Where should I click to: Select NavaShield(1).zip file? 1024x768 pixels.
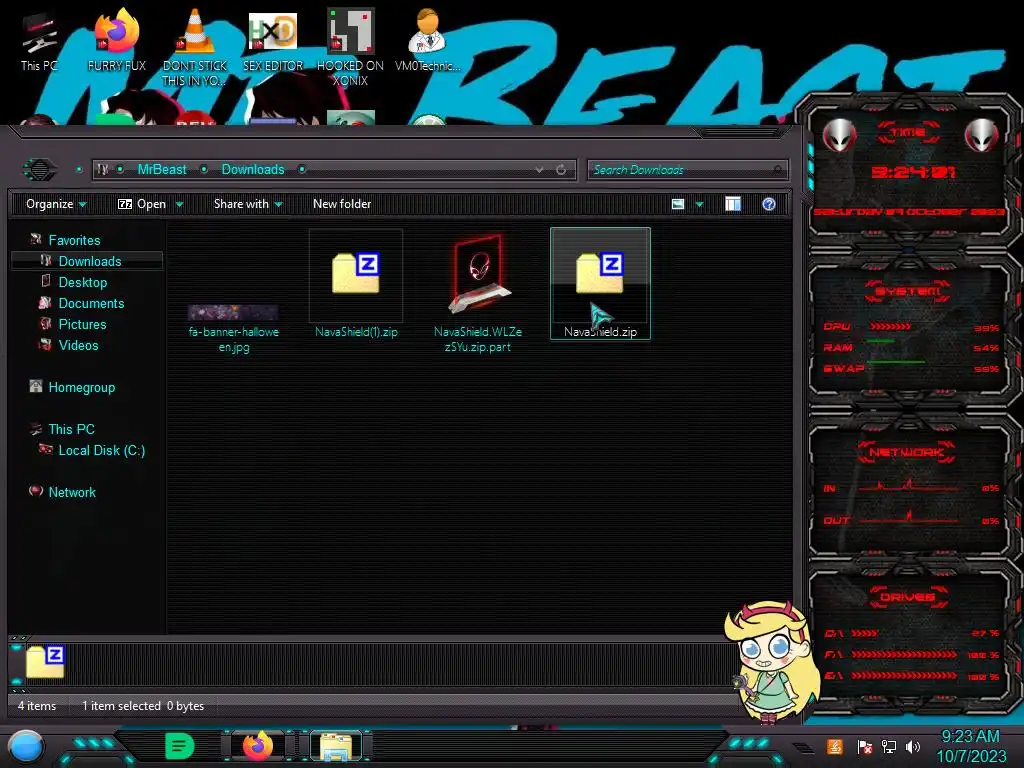point(356,283)
